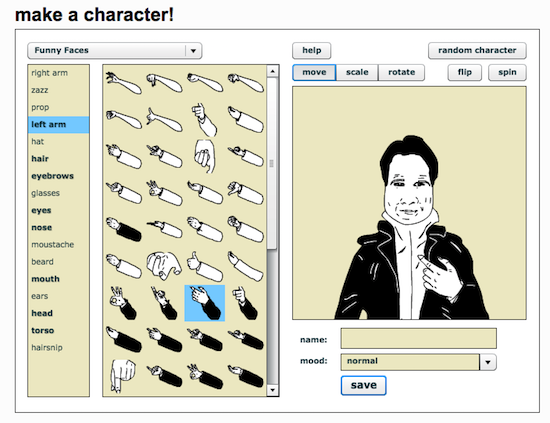The image size is (550, 423).
Task: Open the Funny Faces category dropdown
Action: click(x=115, y=51)
